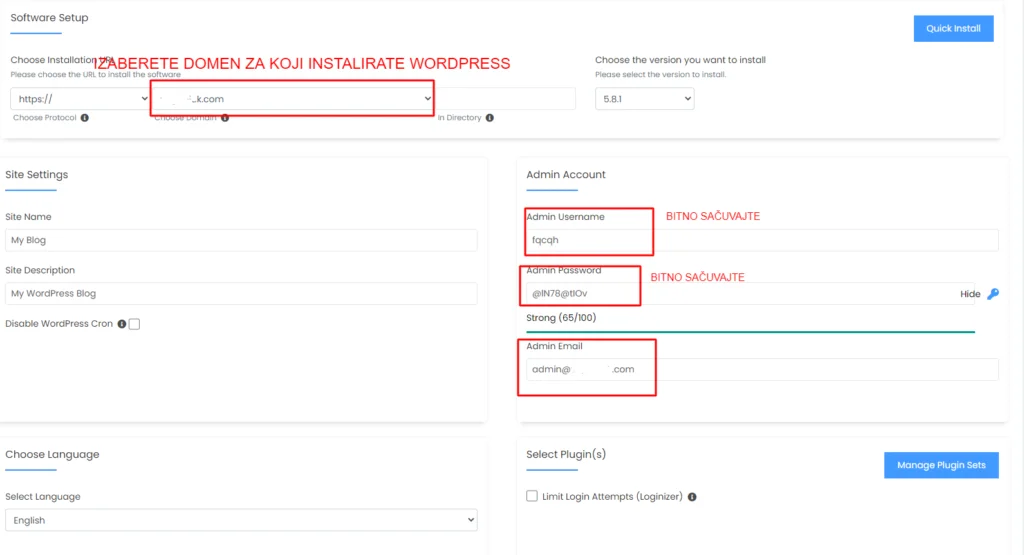Click the WordPress Cron info icon

click(x=121, y=324)
